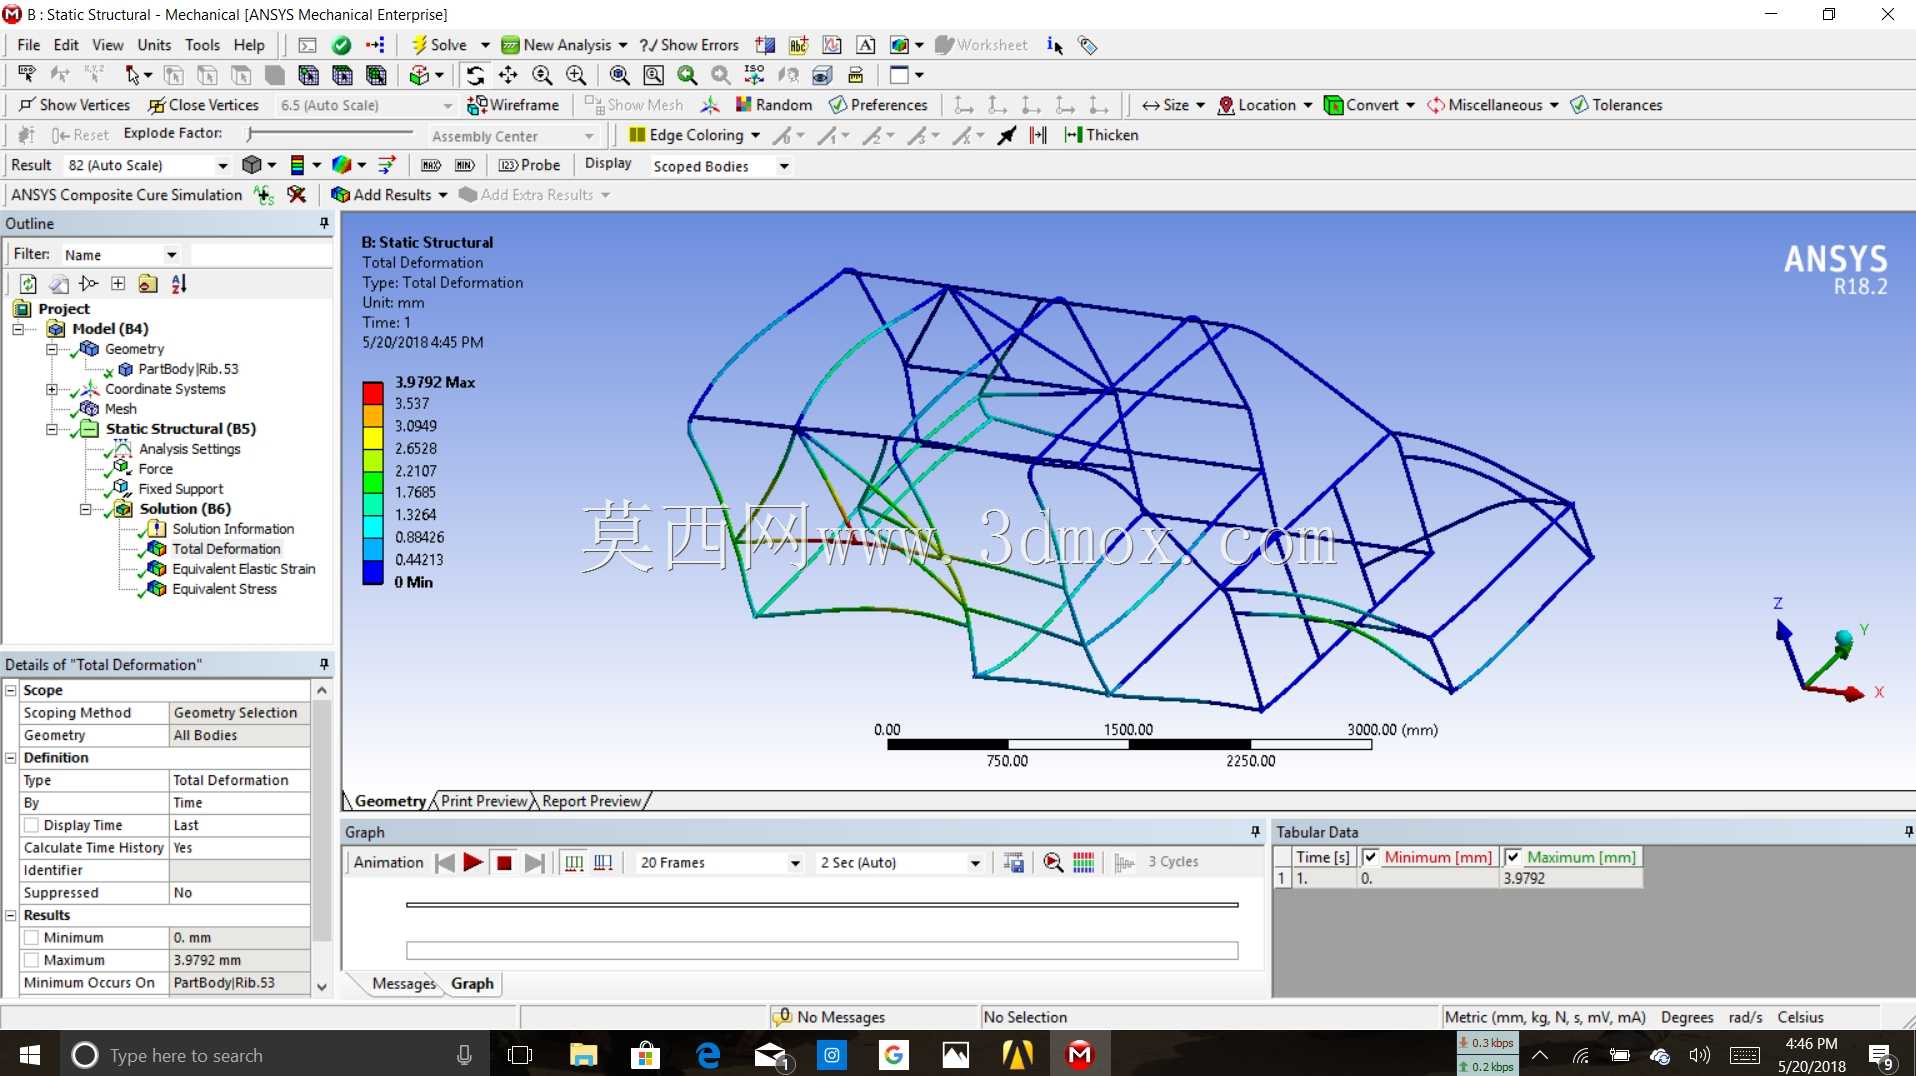Screen dimensions: 1916x1076
Task: Step to the previous animation frame
Action: click(445, 863)
